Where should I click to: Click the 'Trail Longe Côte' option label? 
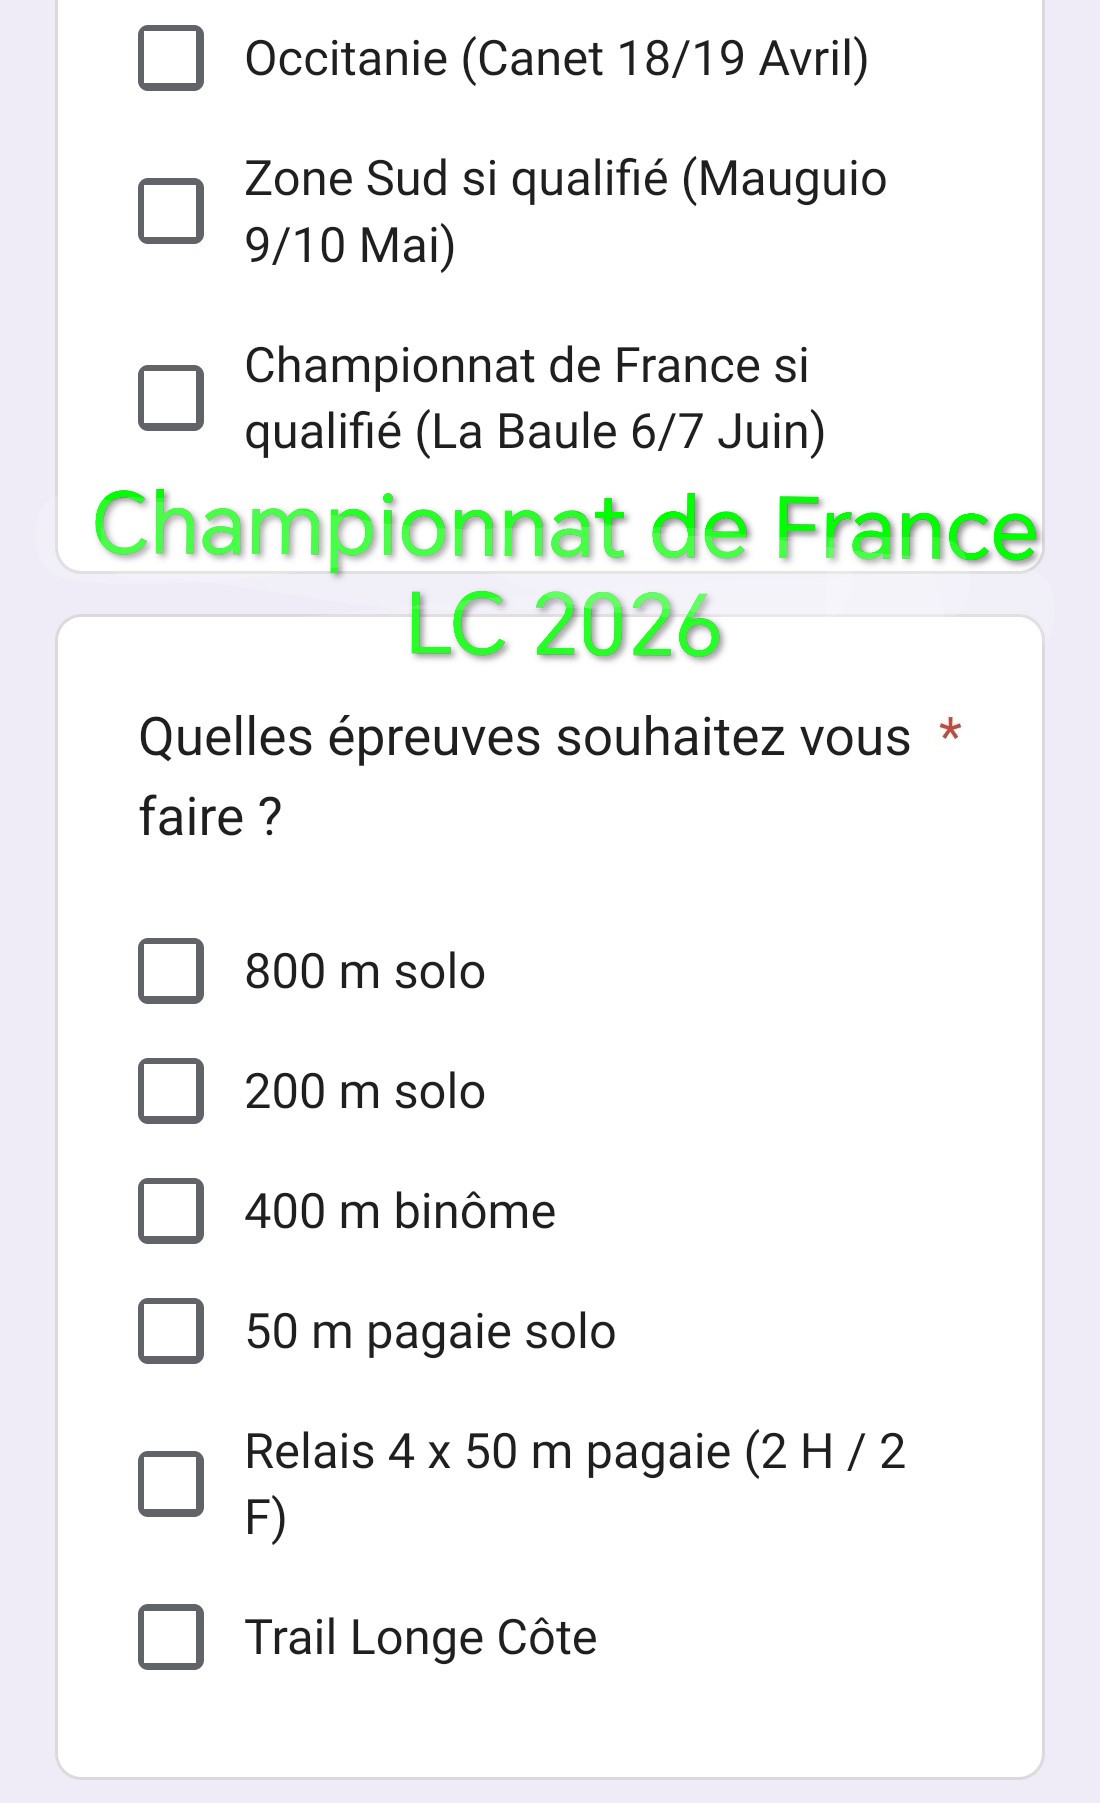click(421, 1637)
